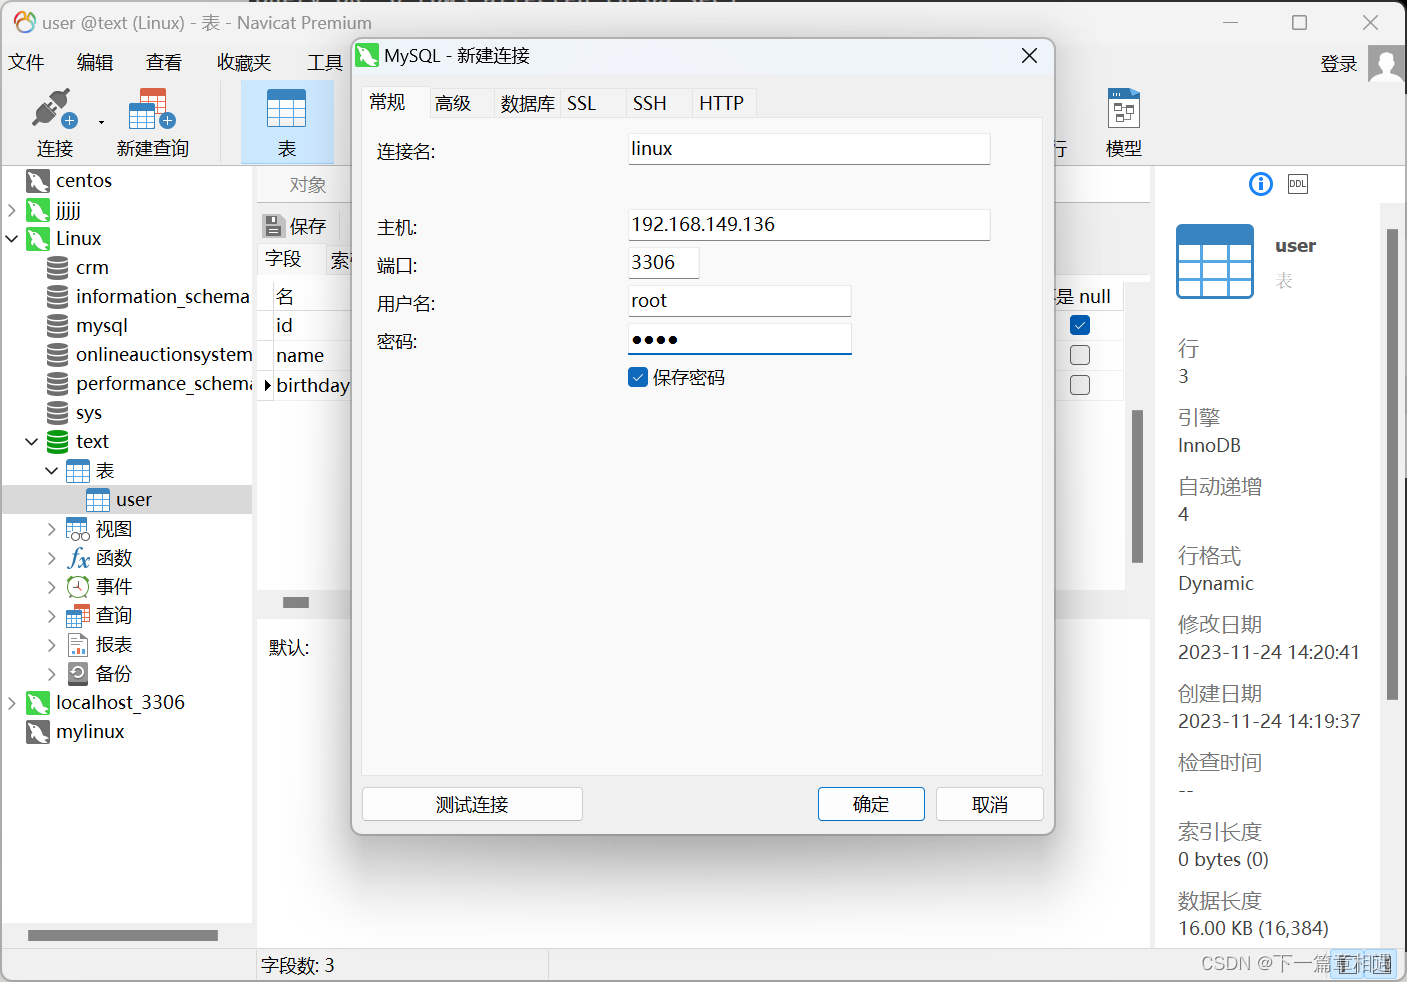Open the 编辑 menu
The width and height of the screenshot is (1407, 982).
(x=95, y=63)
